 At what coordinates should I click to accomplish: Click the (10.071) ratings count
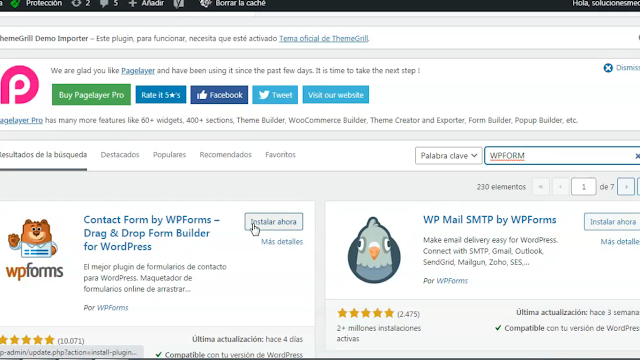coord(71,341)
